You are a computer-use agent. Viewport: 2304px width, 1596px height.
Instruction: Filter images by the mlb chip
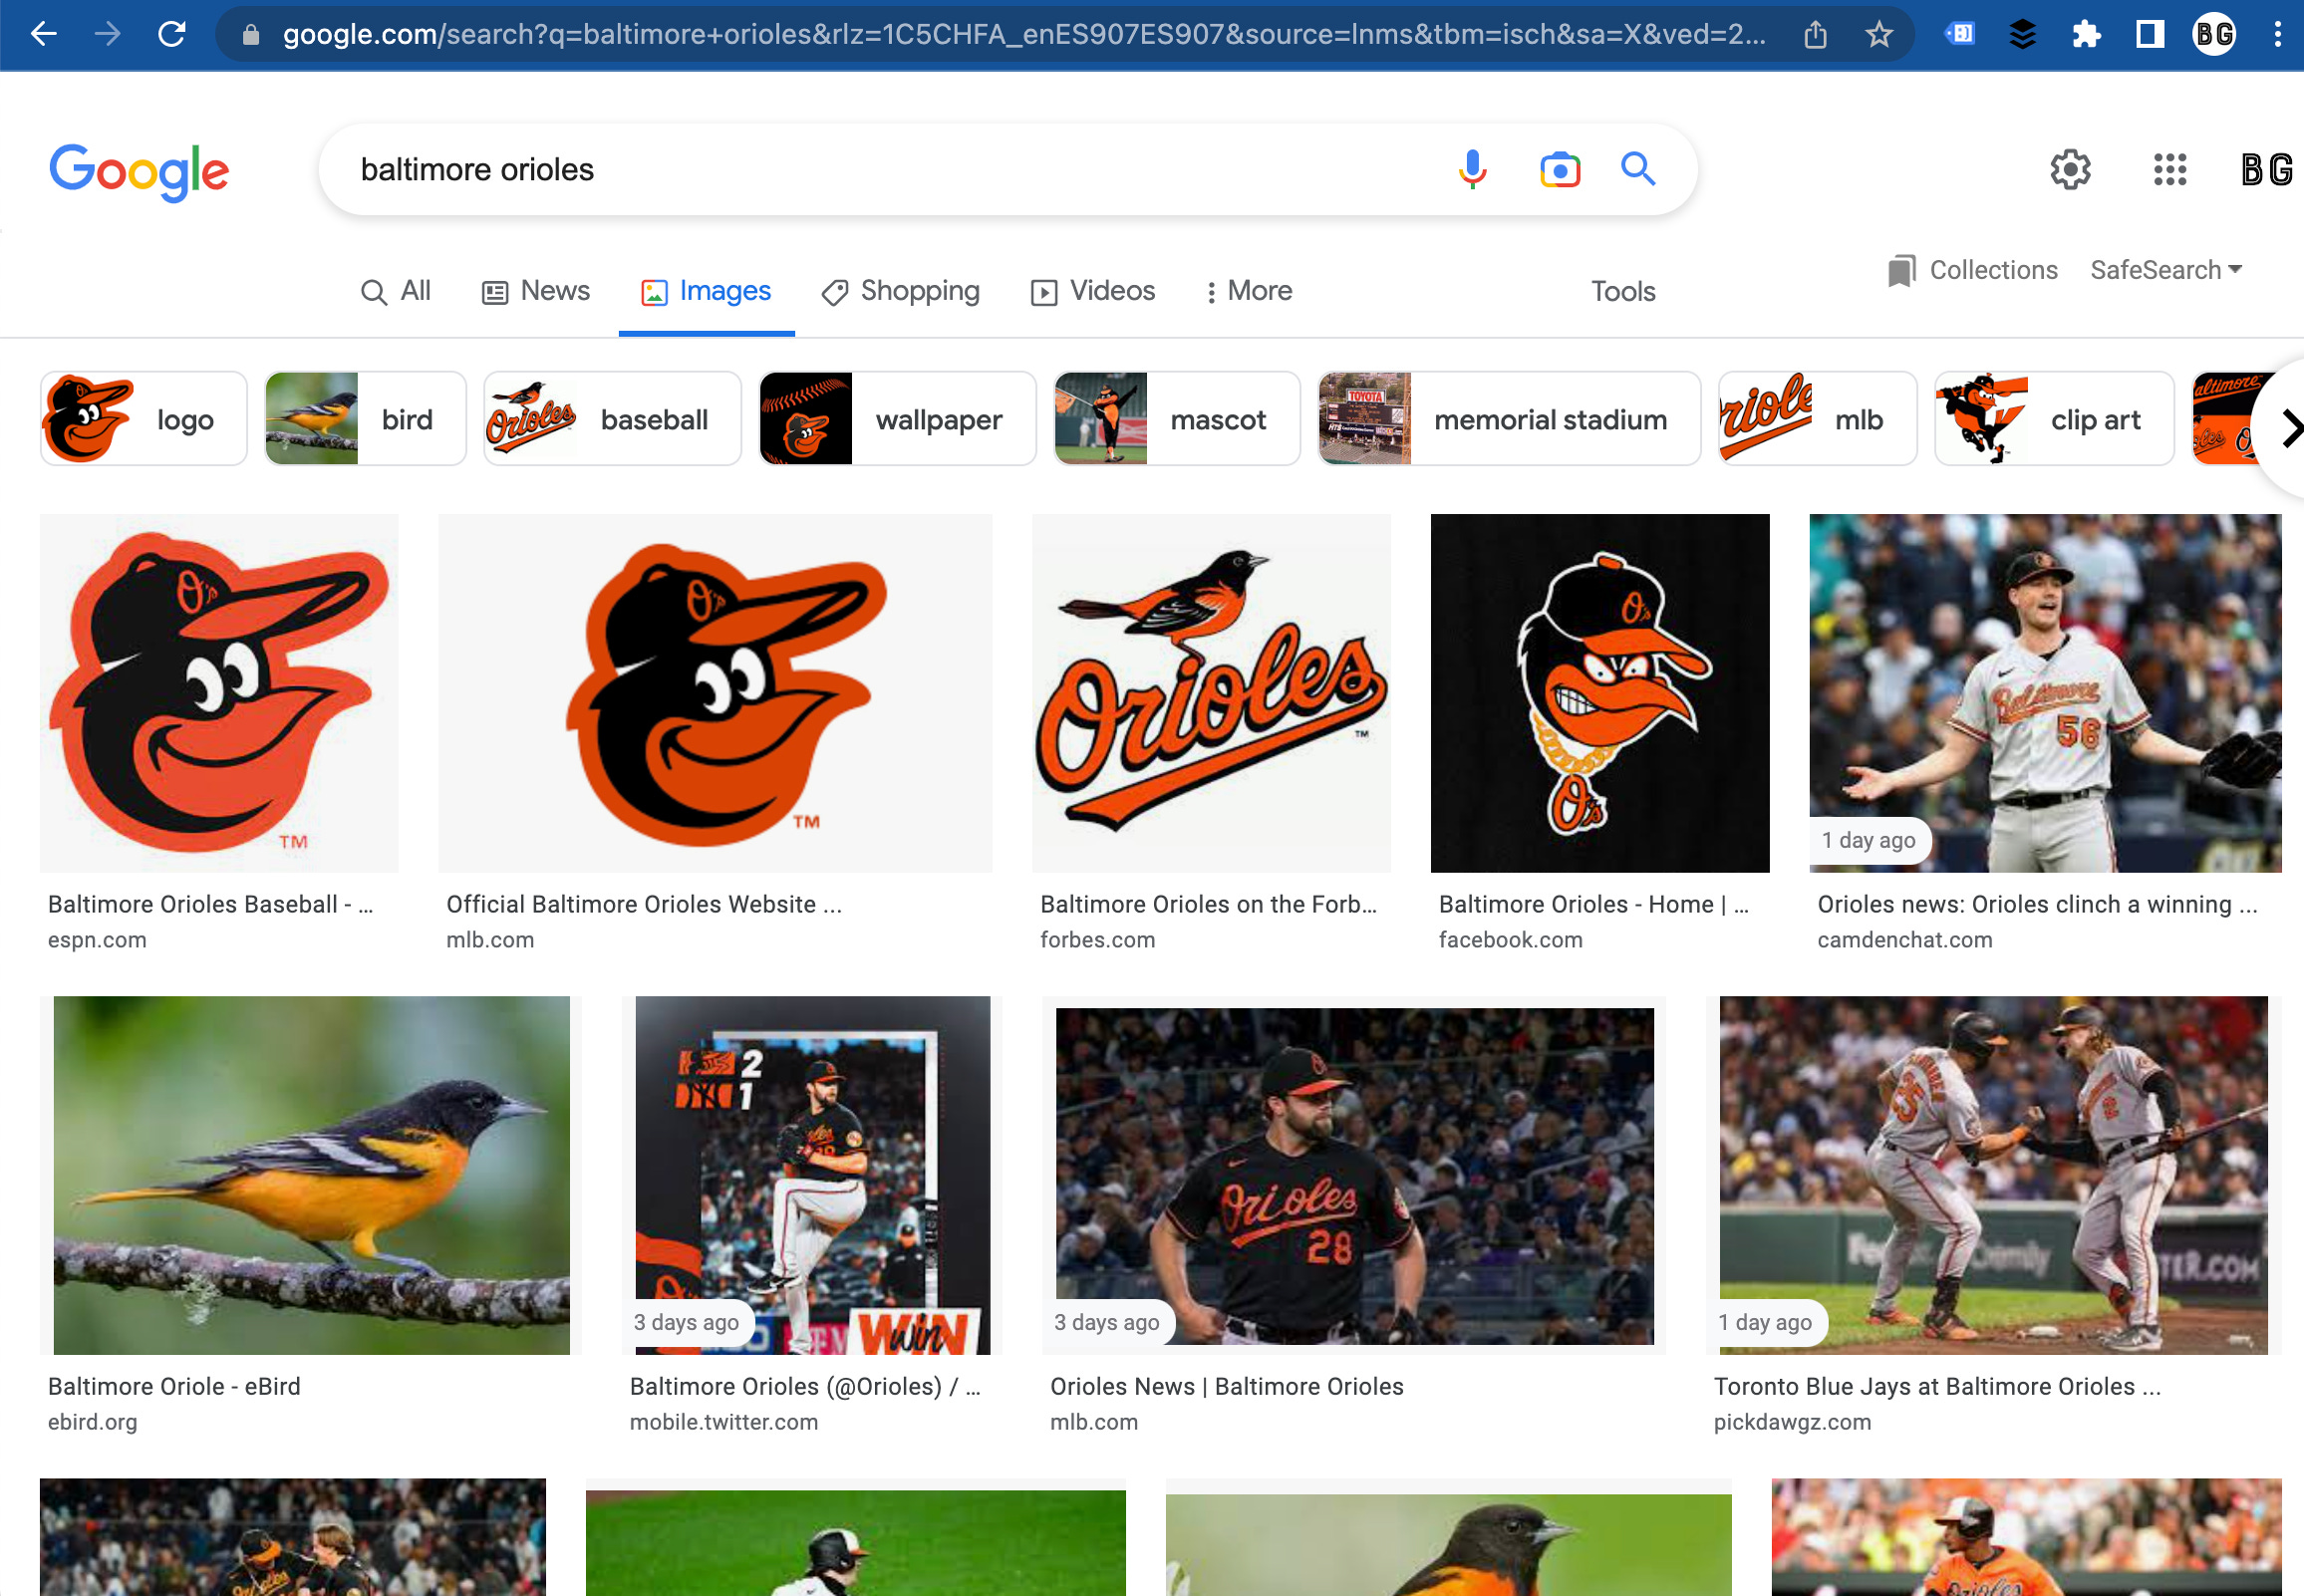1817,419
